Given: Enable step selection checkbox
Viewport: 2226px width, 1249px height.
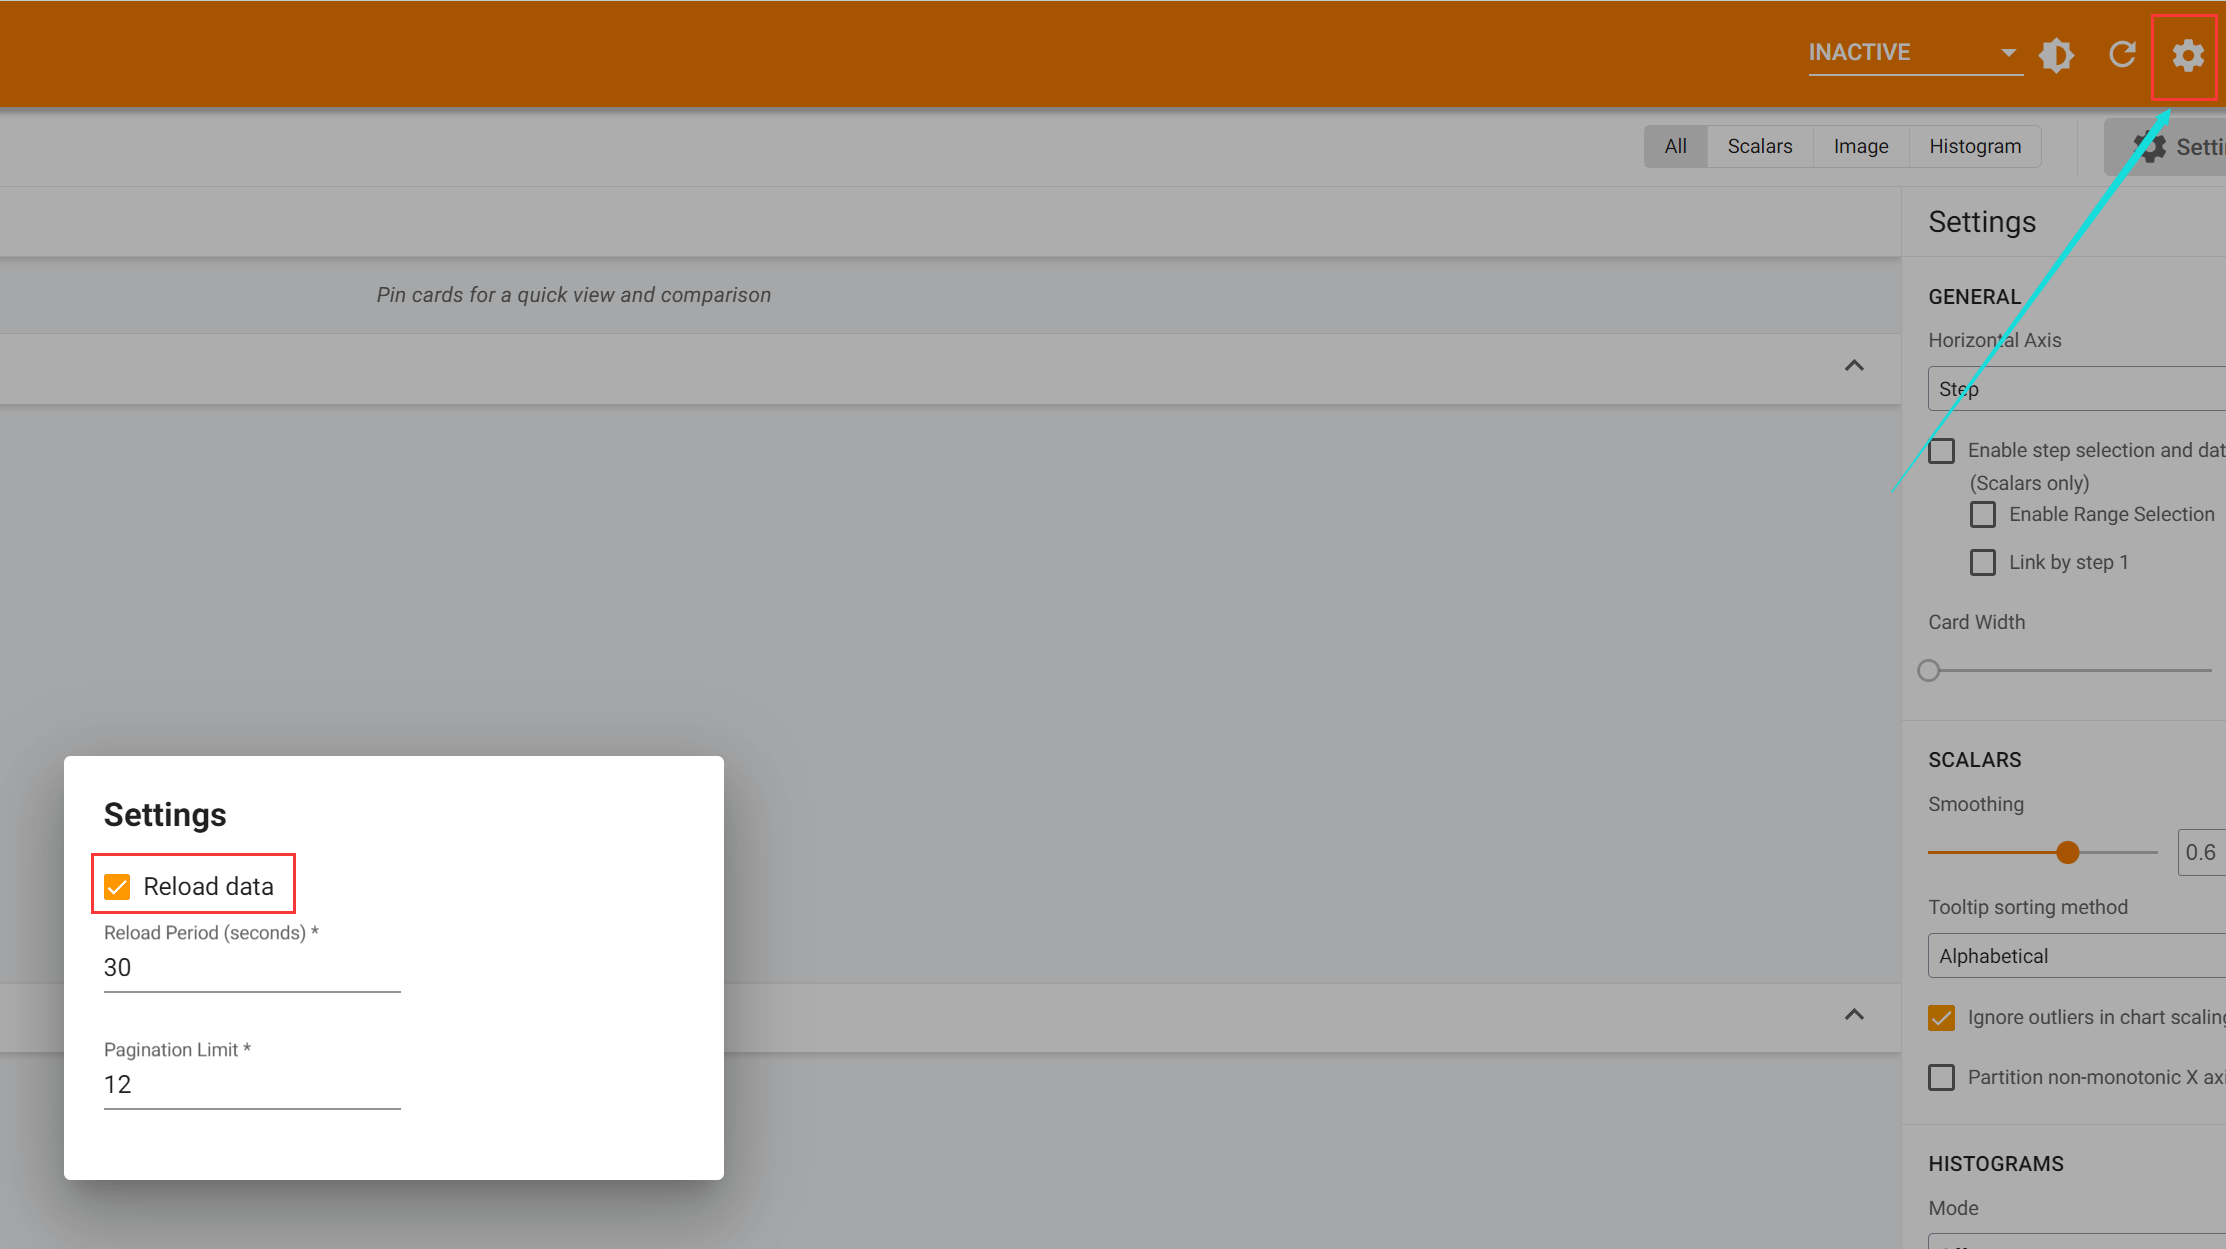Looking at the screenshot, I should point(1942,451).
